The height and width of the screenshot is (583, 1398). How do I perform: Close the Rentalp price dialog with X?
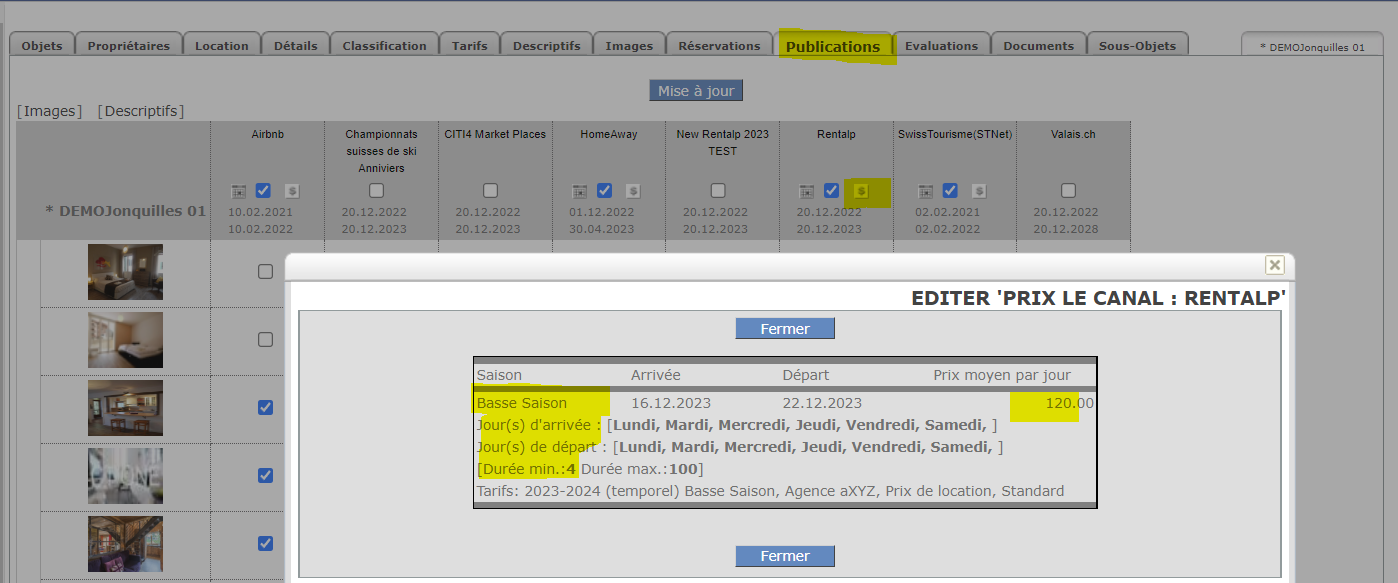point(1274,265)
